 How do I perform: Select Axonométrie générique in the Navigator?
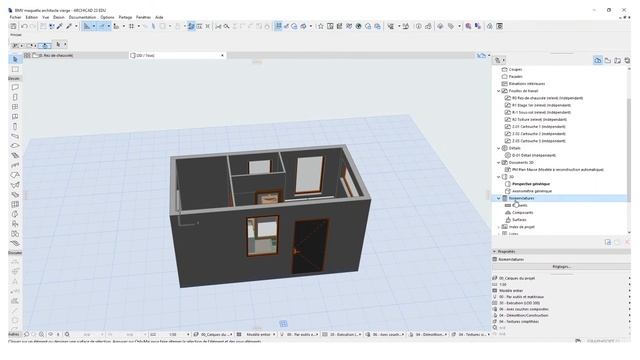[532, 191]
